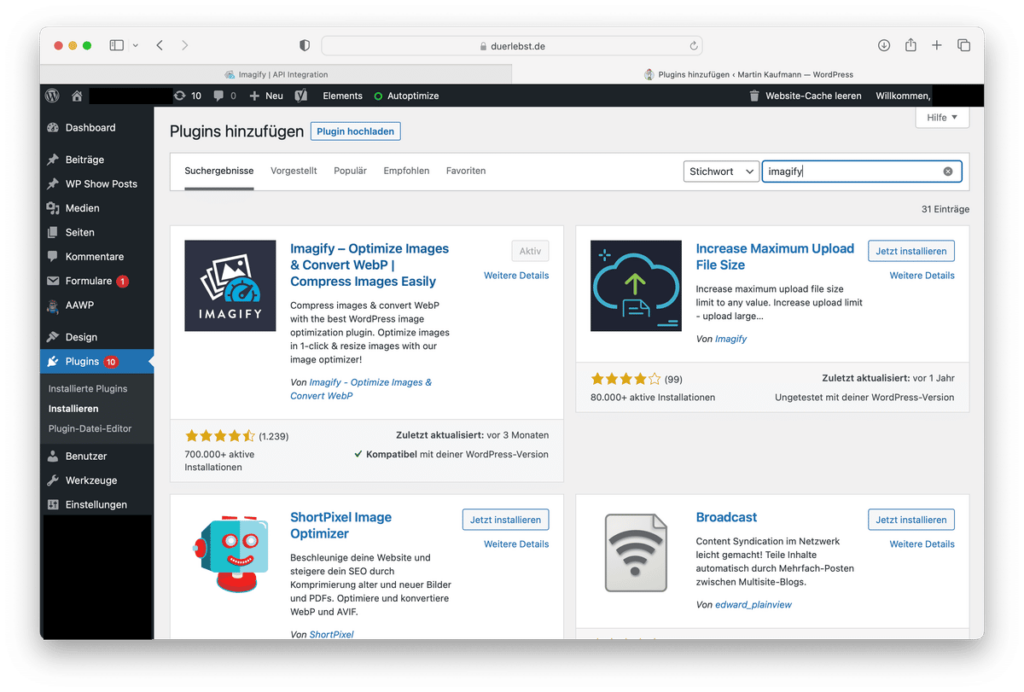Open Seiten in the sidebar

(97, 232)
